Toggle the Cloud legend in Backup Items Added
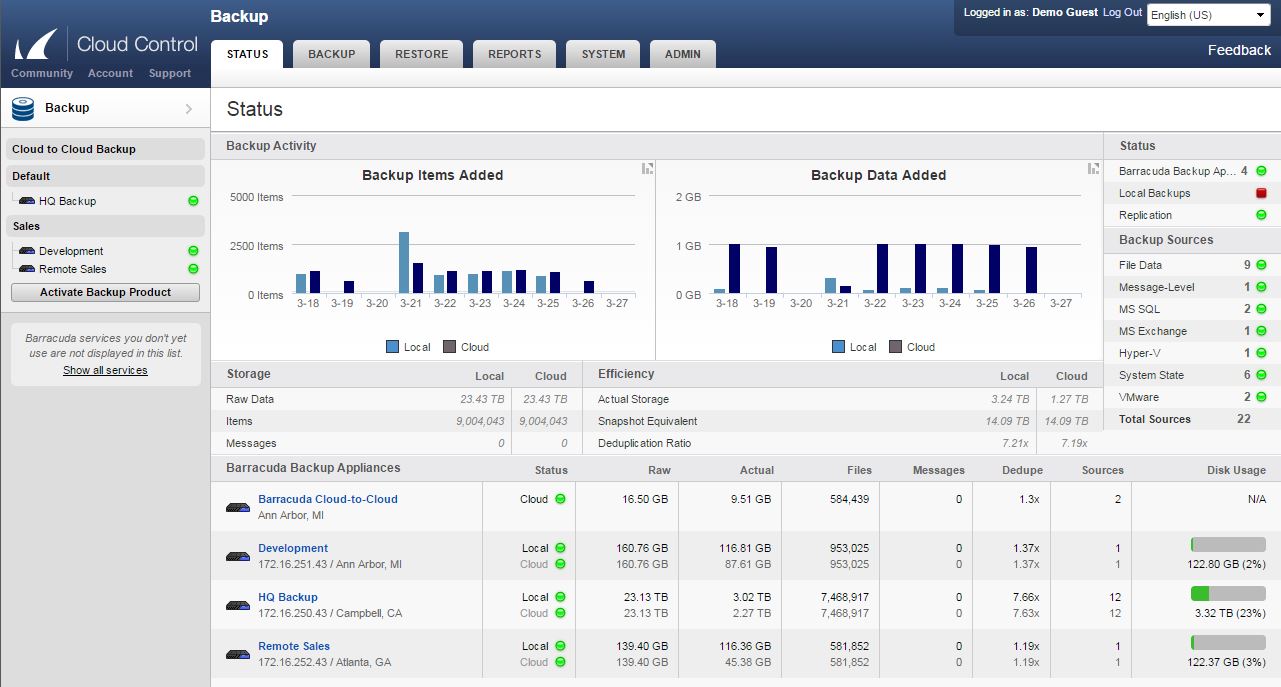Screen dimensions: 1281x687 point(465,347)
